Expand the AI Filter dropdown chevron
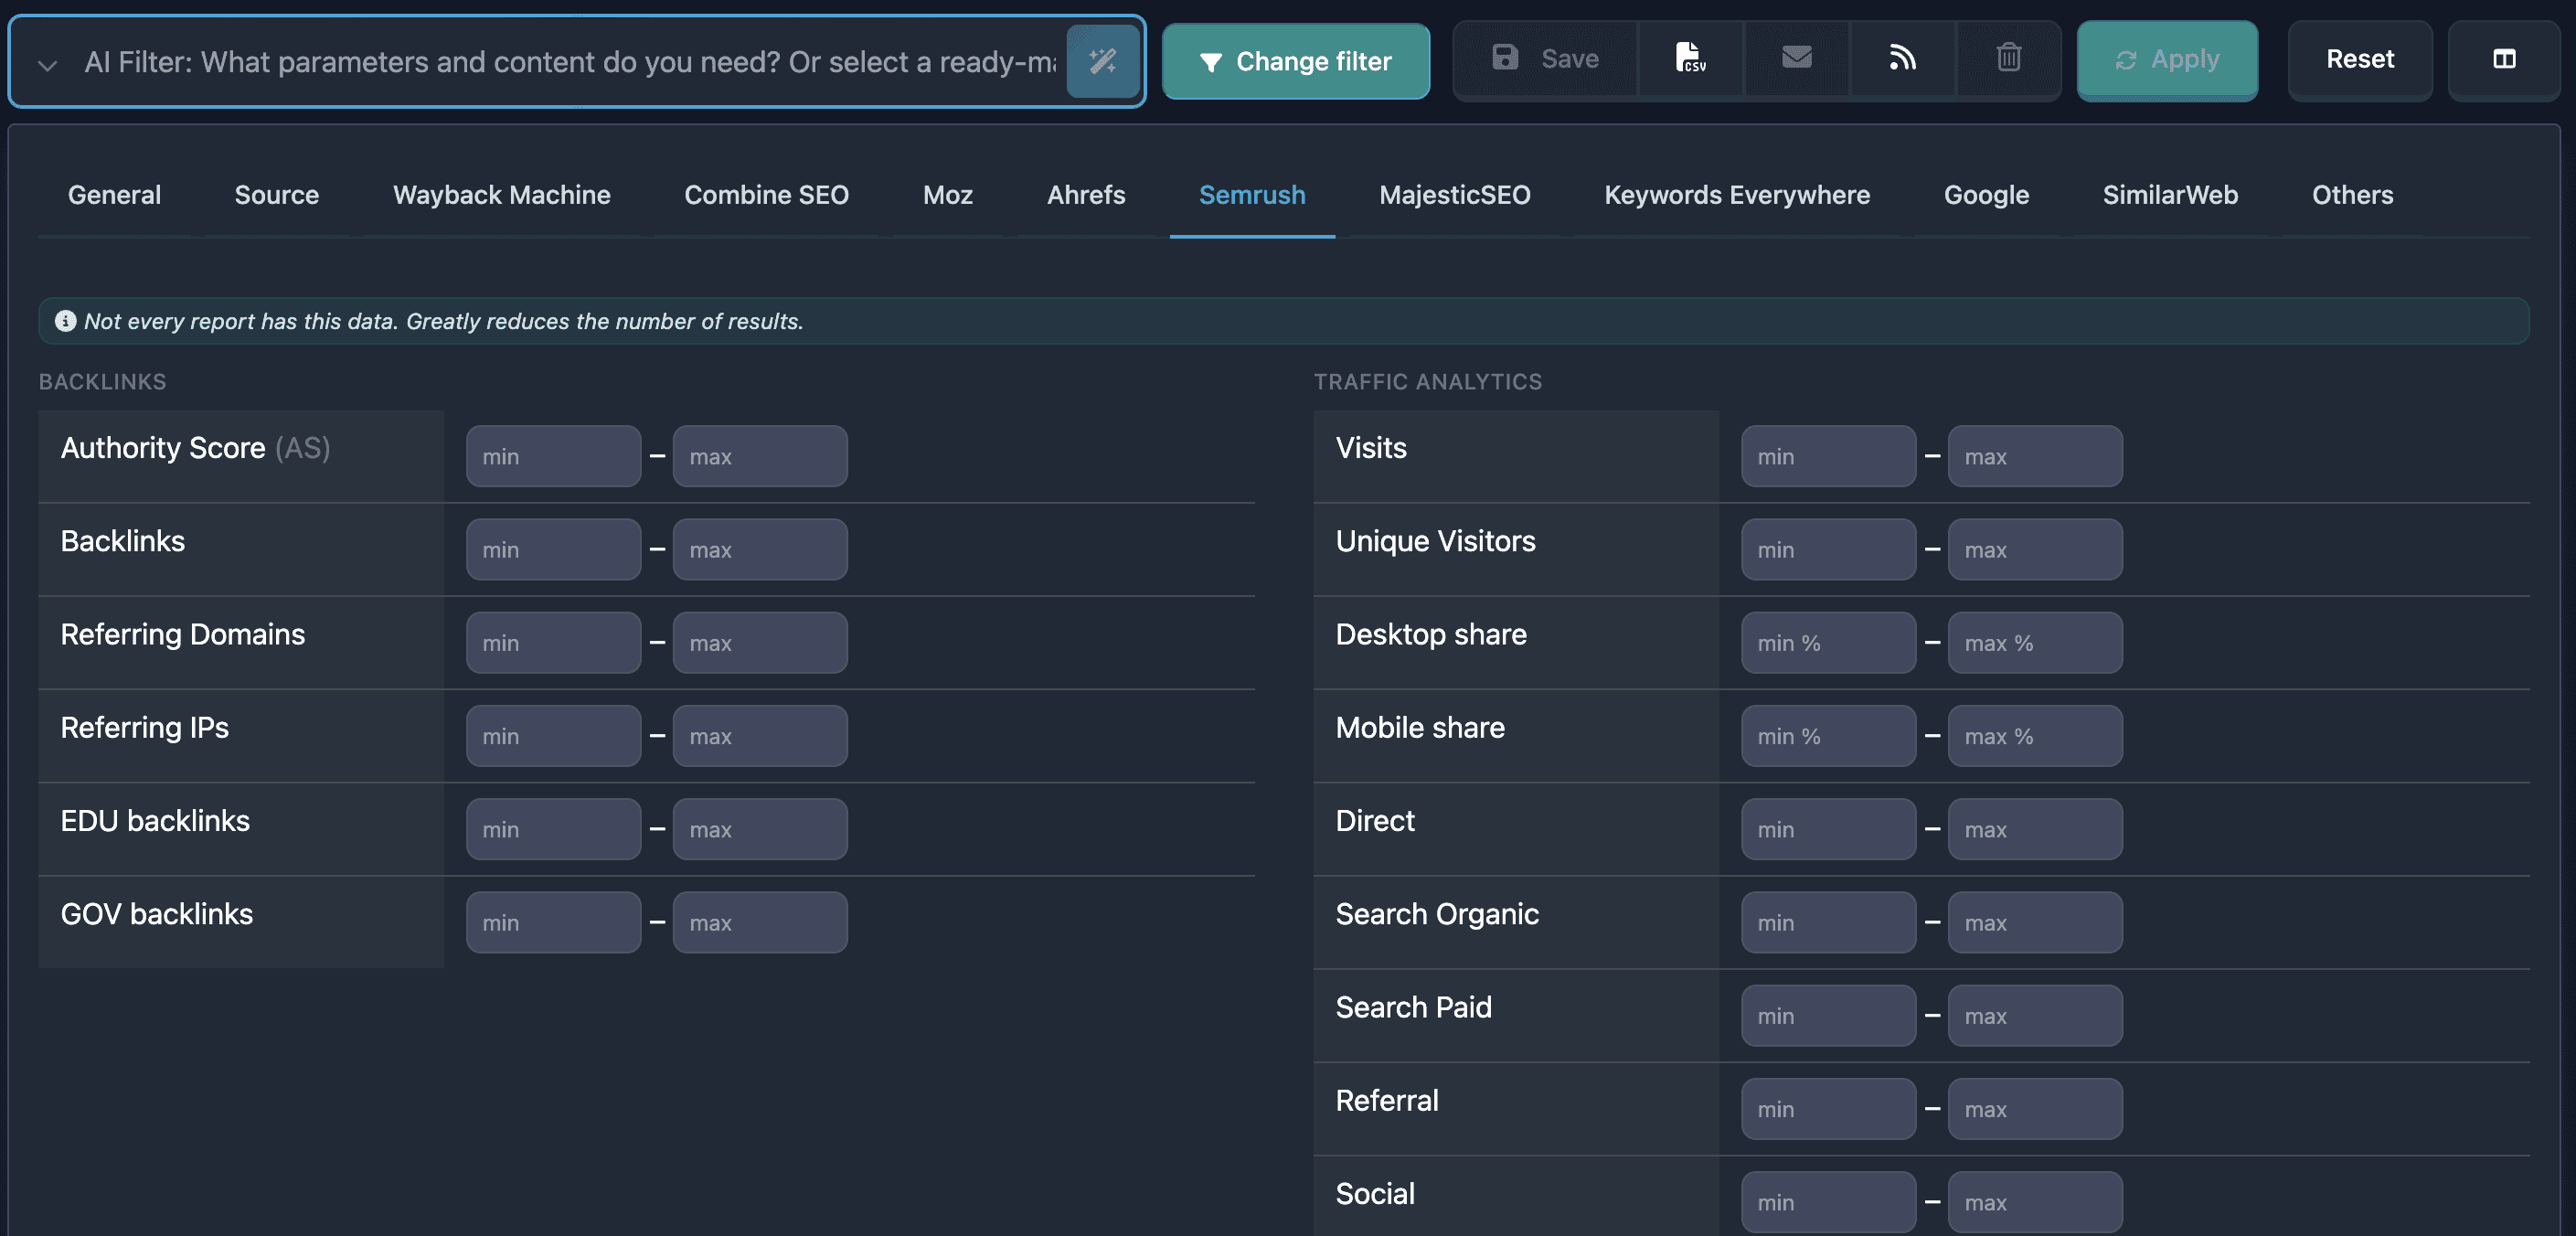Image resolution: width=2576 pixels, height=1236 pixels. click(x=47, y=64)
